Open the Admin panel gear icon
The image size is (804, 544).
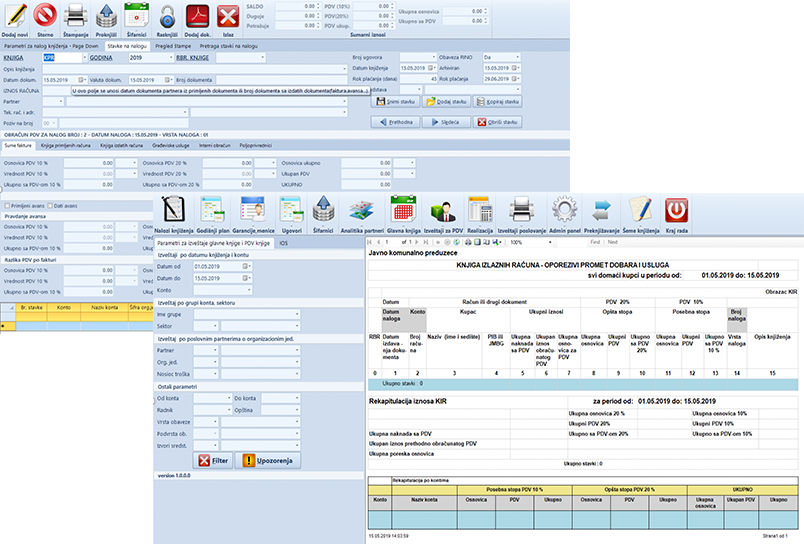point(566,210)
